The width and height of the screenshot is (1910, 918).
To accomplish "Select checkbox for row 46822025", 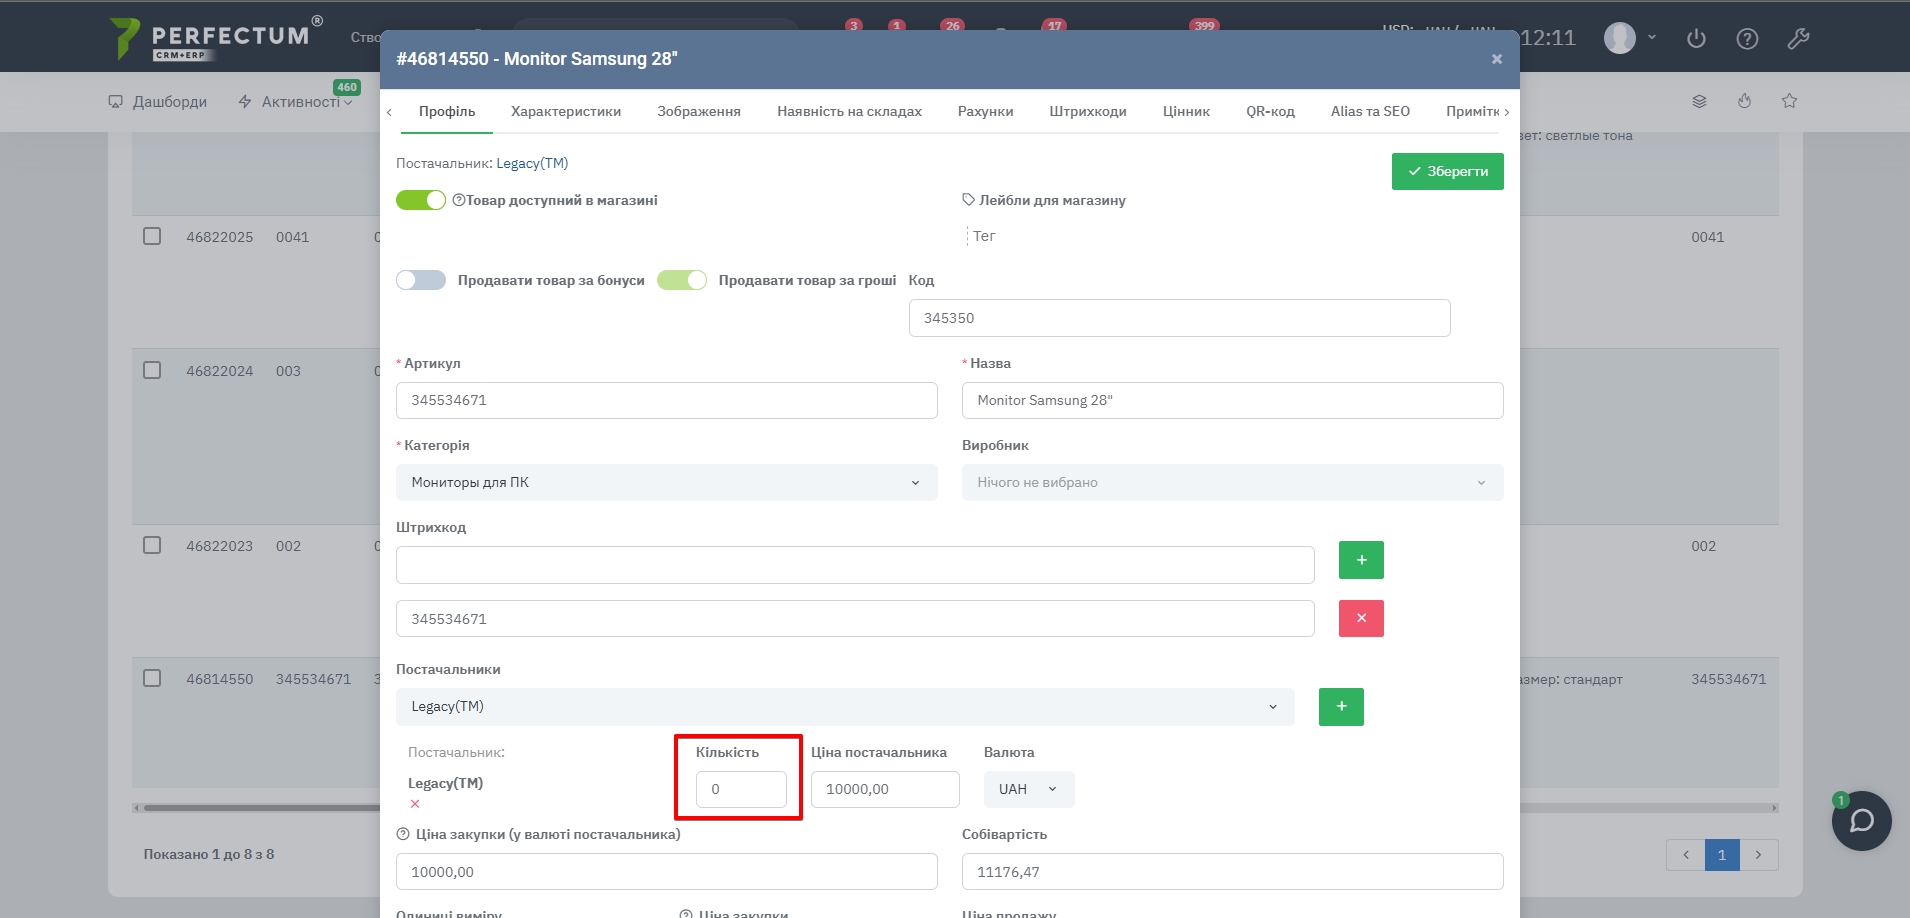I will click(152, 236).
